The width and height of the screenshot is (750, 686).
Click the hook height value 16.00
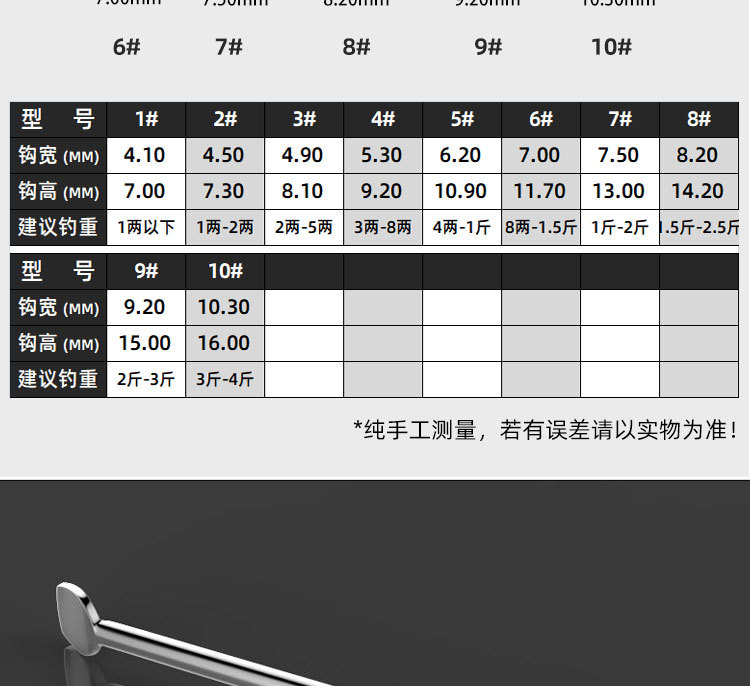click(x=225, y=343)
